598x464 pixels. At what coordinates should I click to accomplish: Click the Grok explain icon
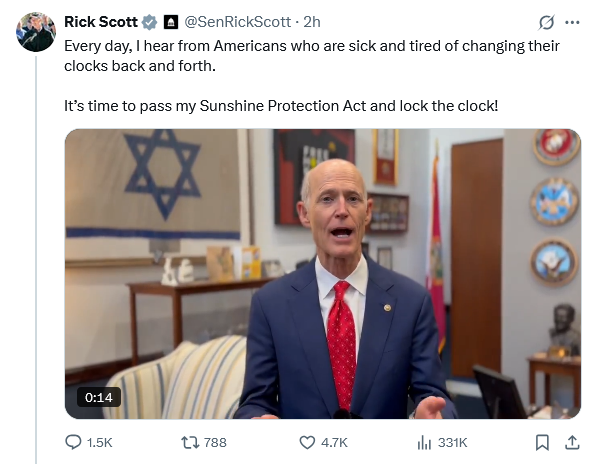coord(546,22)
